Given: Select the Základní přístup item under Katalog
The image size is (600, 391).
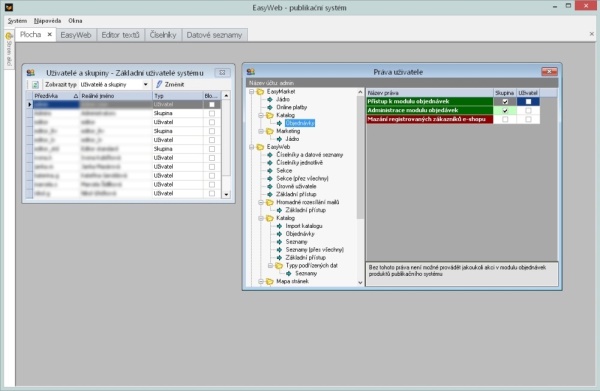Looking at the screenshot, I should (305, 258).
